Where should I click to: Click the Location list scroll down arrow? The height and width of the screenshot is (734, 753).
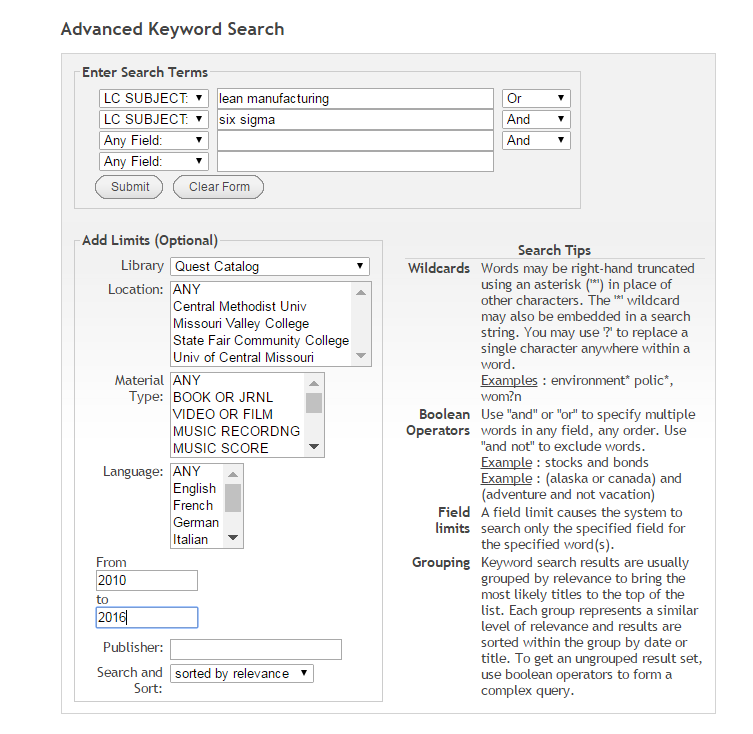point(361,356)
